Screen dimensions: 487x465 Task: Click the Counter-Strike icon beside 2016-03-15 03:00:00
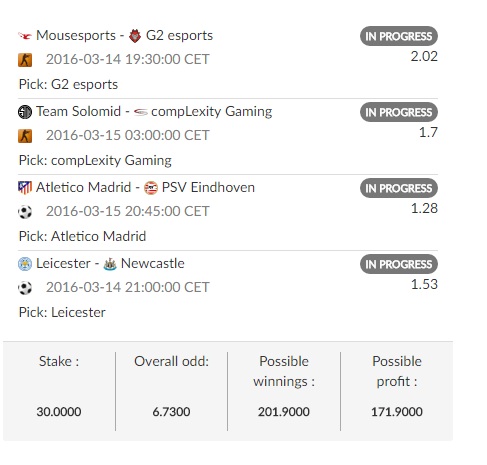tap(25, 136)
